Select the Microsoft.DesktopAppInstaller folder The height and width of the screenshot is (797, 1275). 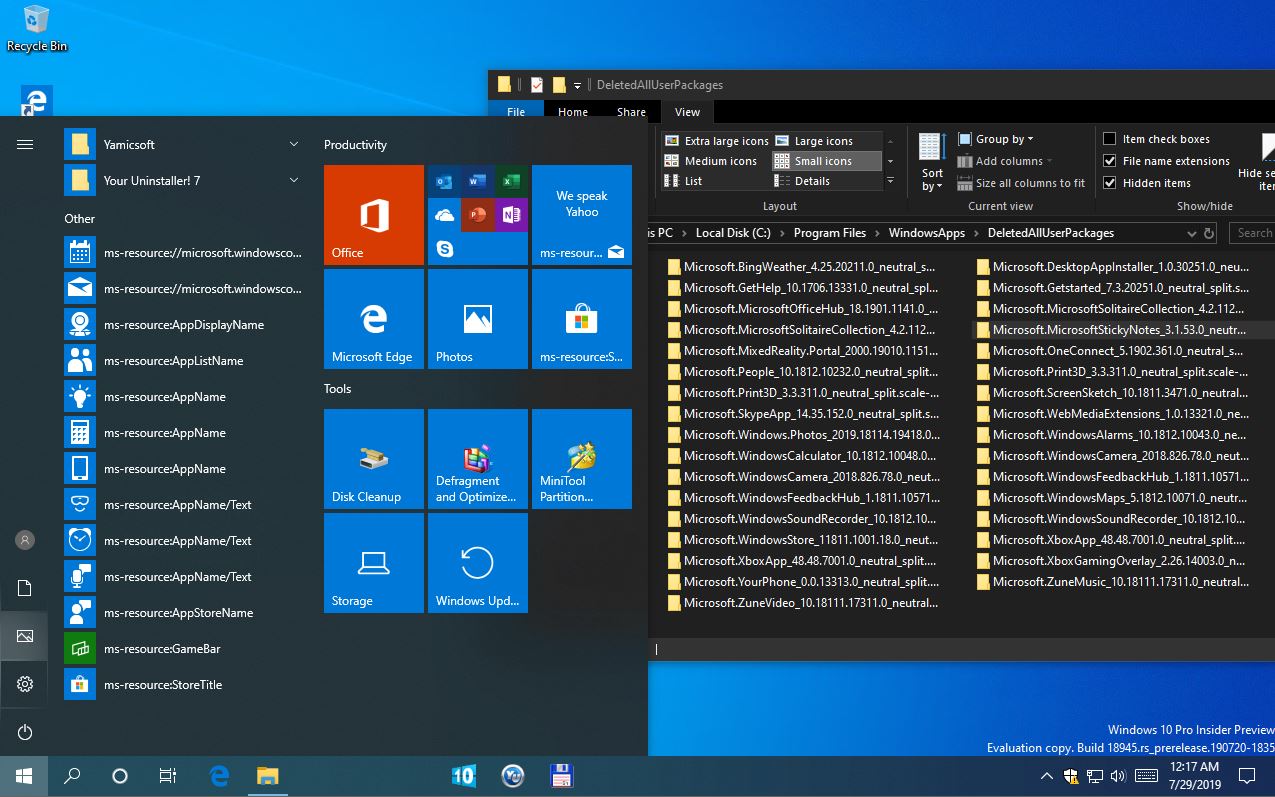[x=1111, y=267]
